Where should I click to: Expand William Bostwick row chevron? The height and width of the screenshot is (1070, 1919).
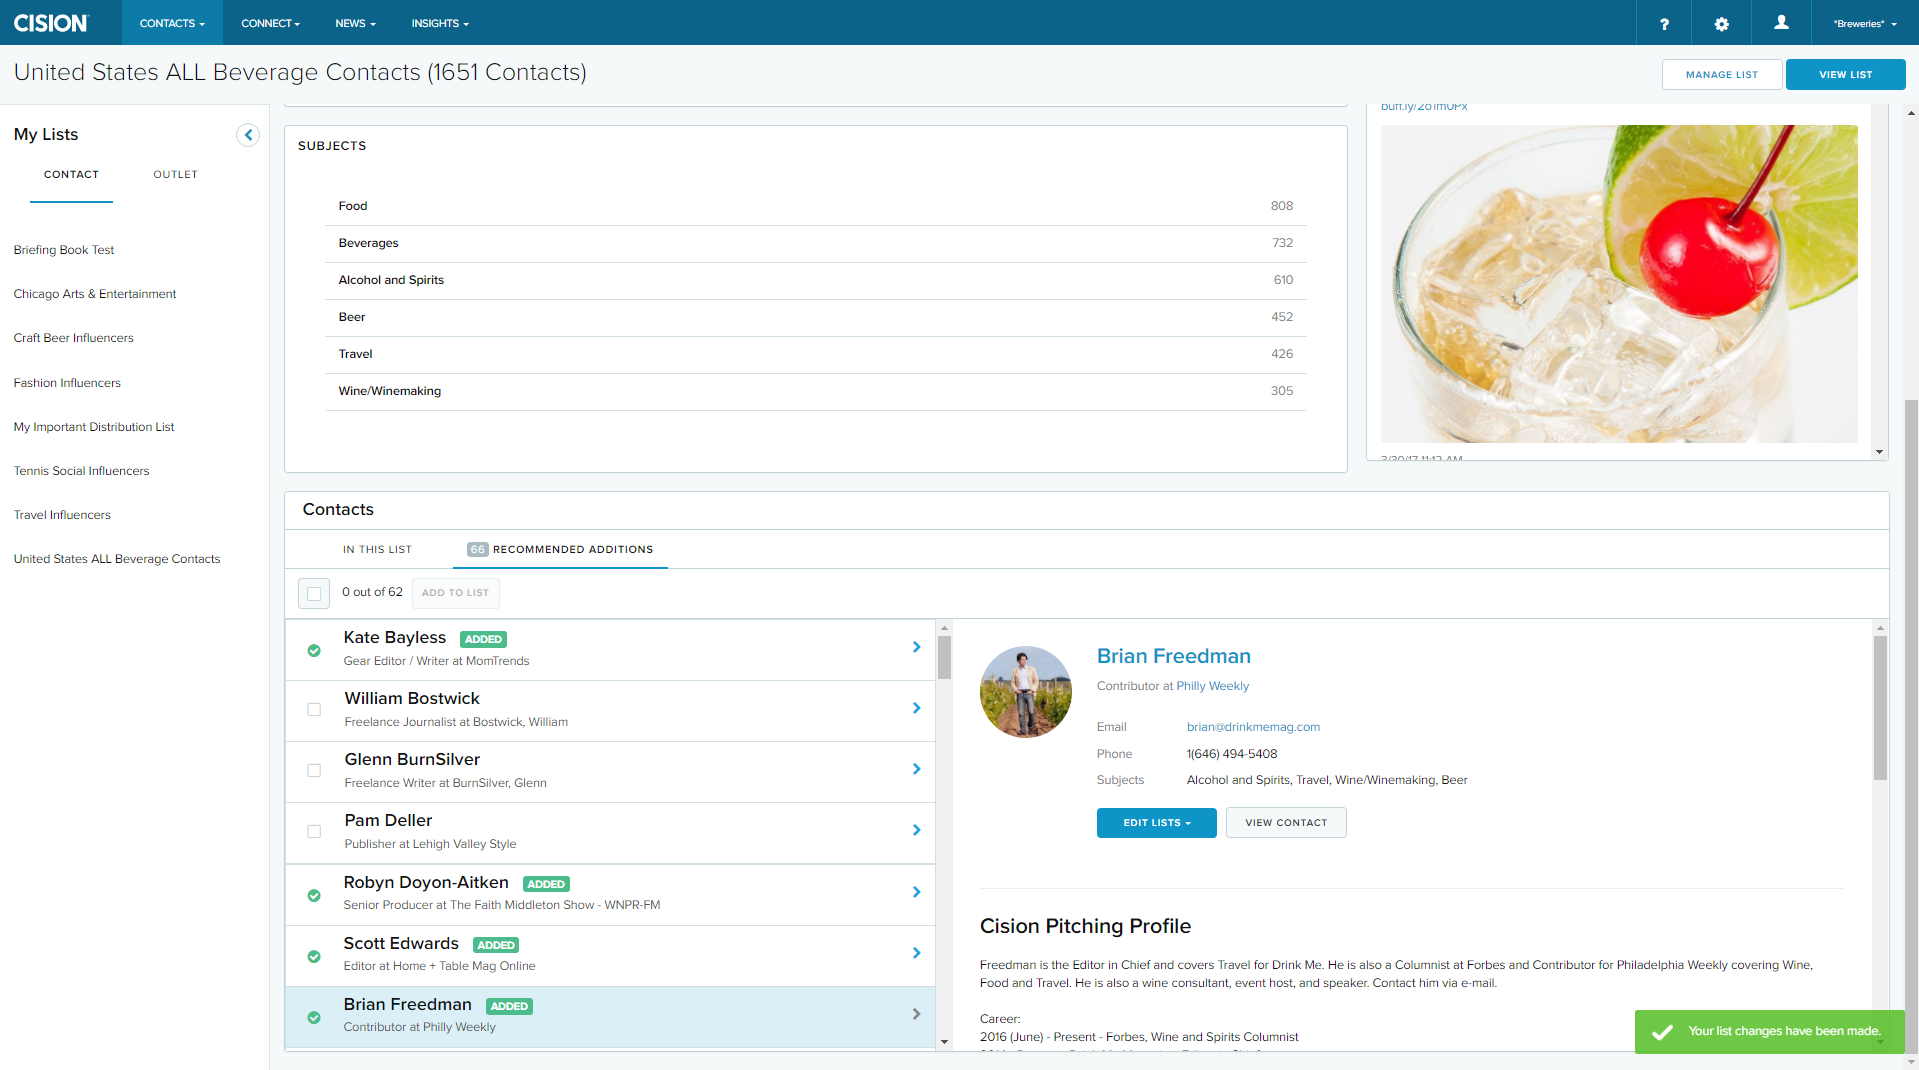click(x=916, y=708)
